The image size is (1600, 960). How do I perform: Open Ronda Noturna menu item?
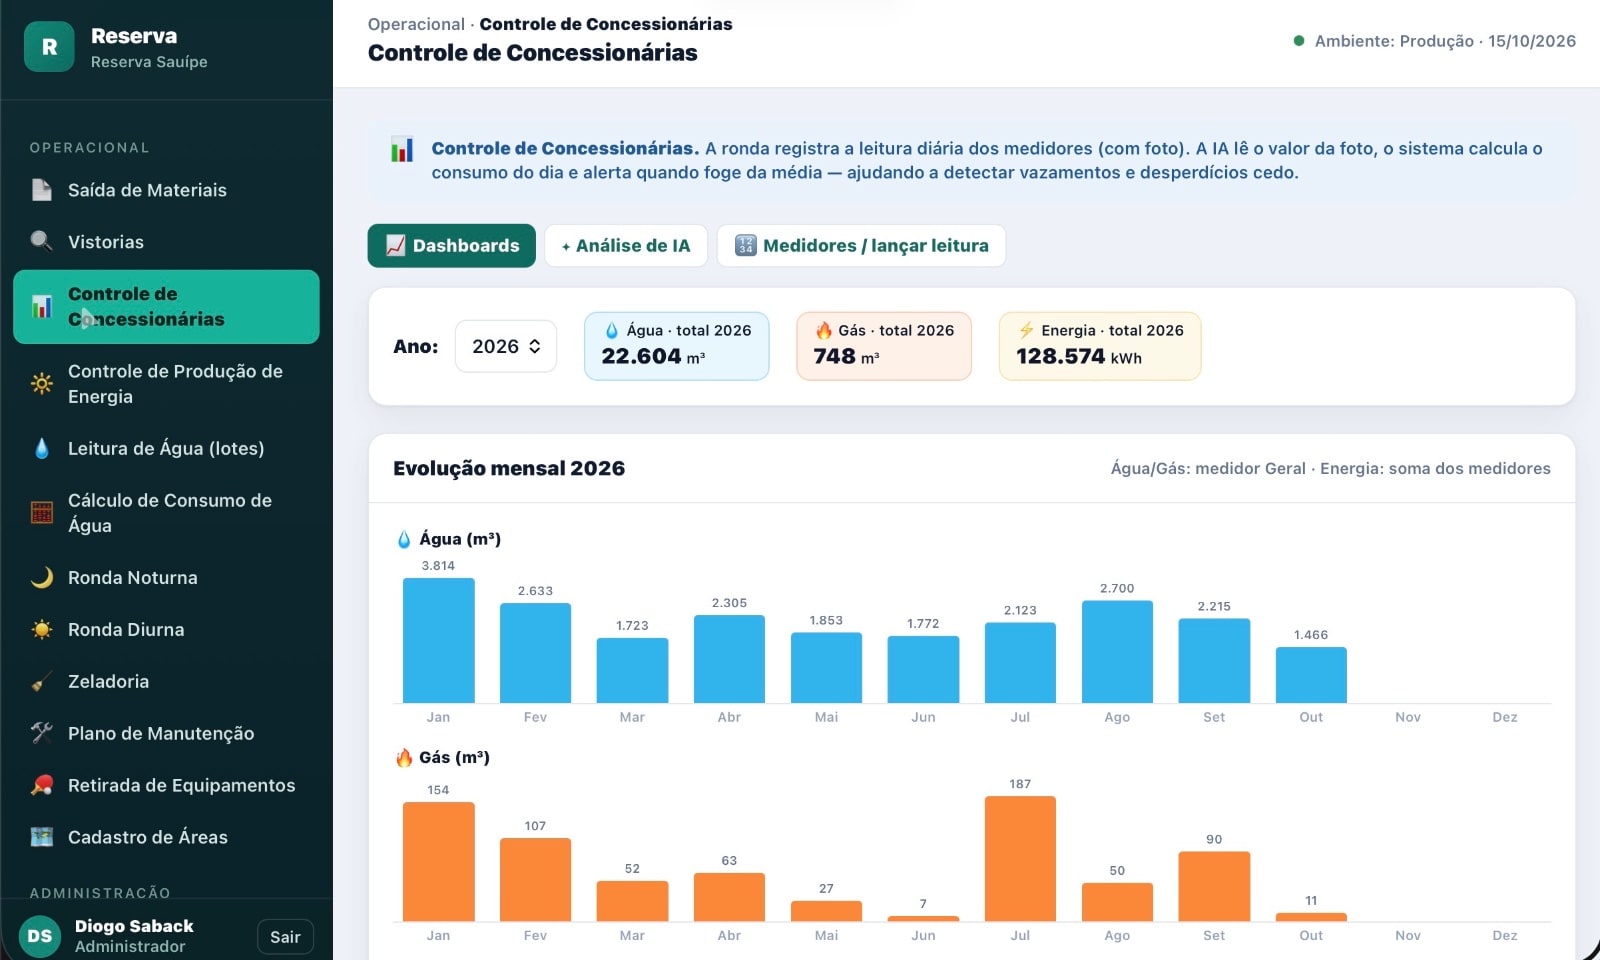point(166,578)
